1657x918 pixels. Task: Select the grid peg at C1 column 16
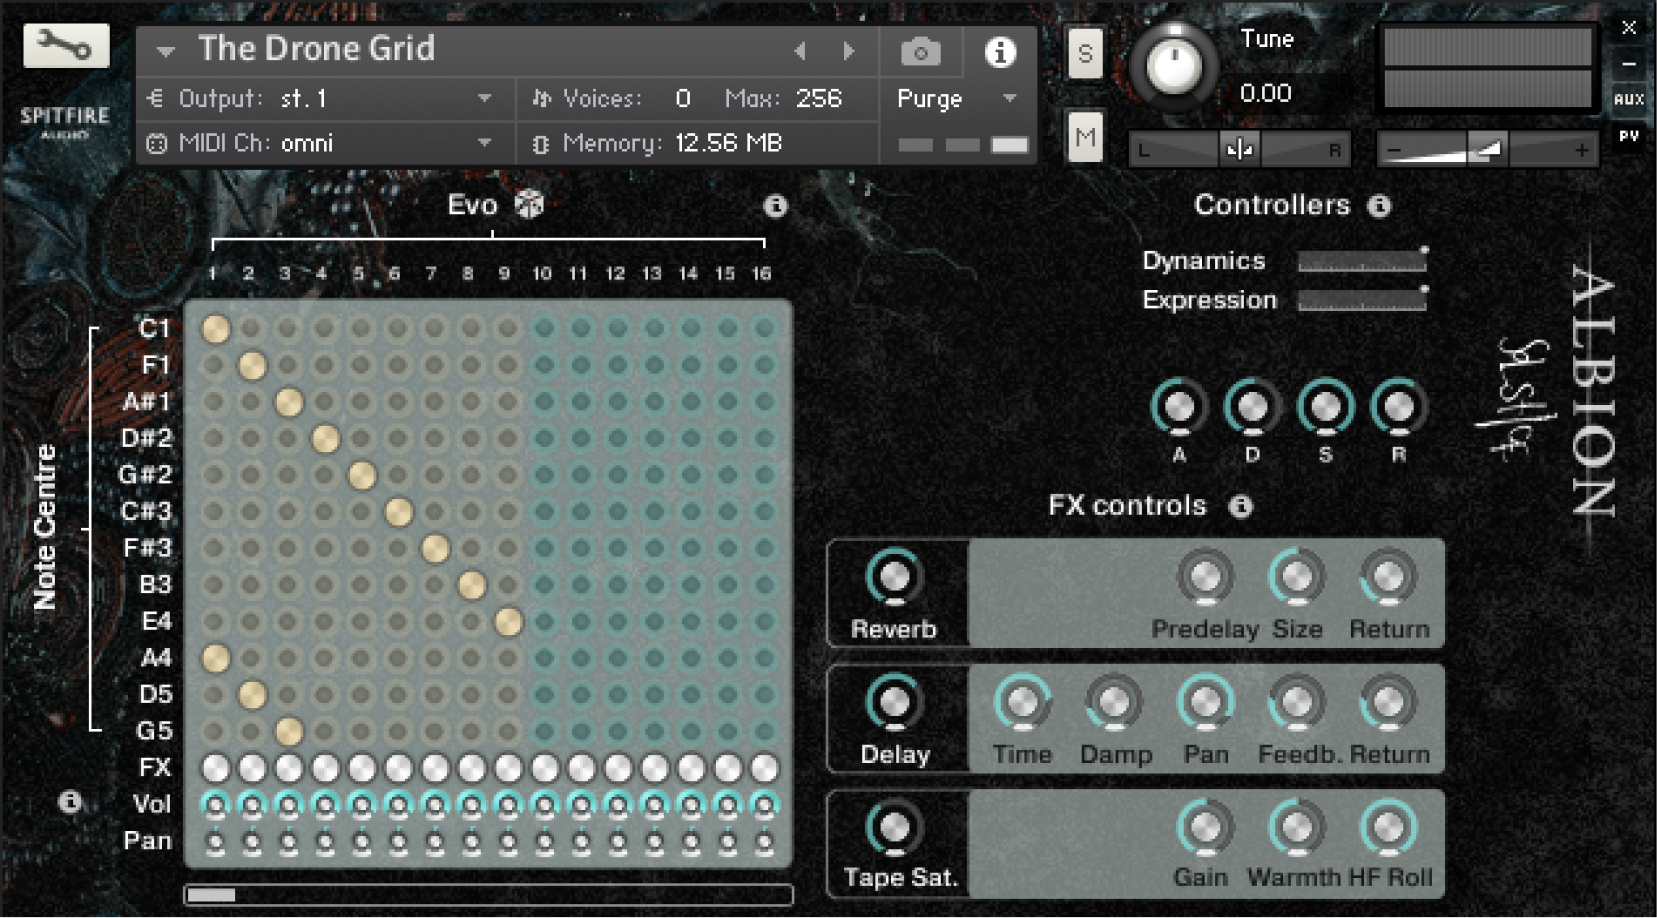[x=764, y=329]
